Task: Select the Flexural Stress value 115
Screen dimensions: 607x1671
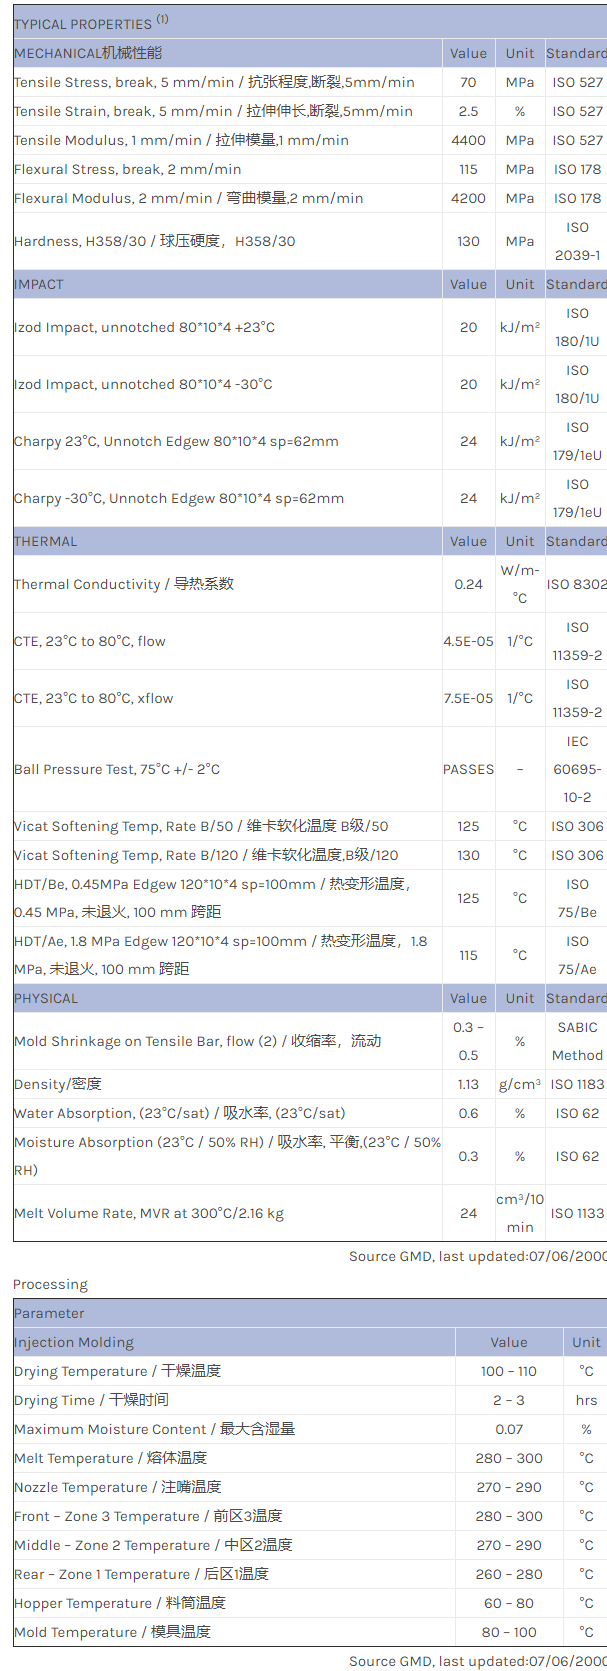Action: pos(468,169)
